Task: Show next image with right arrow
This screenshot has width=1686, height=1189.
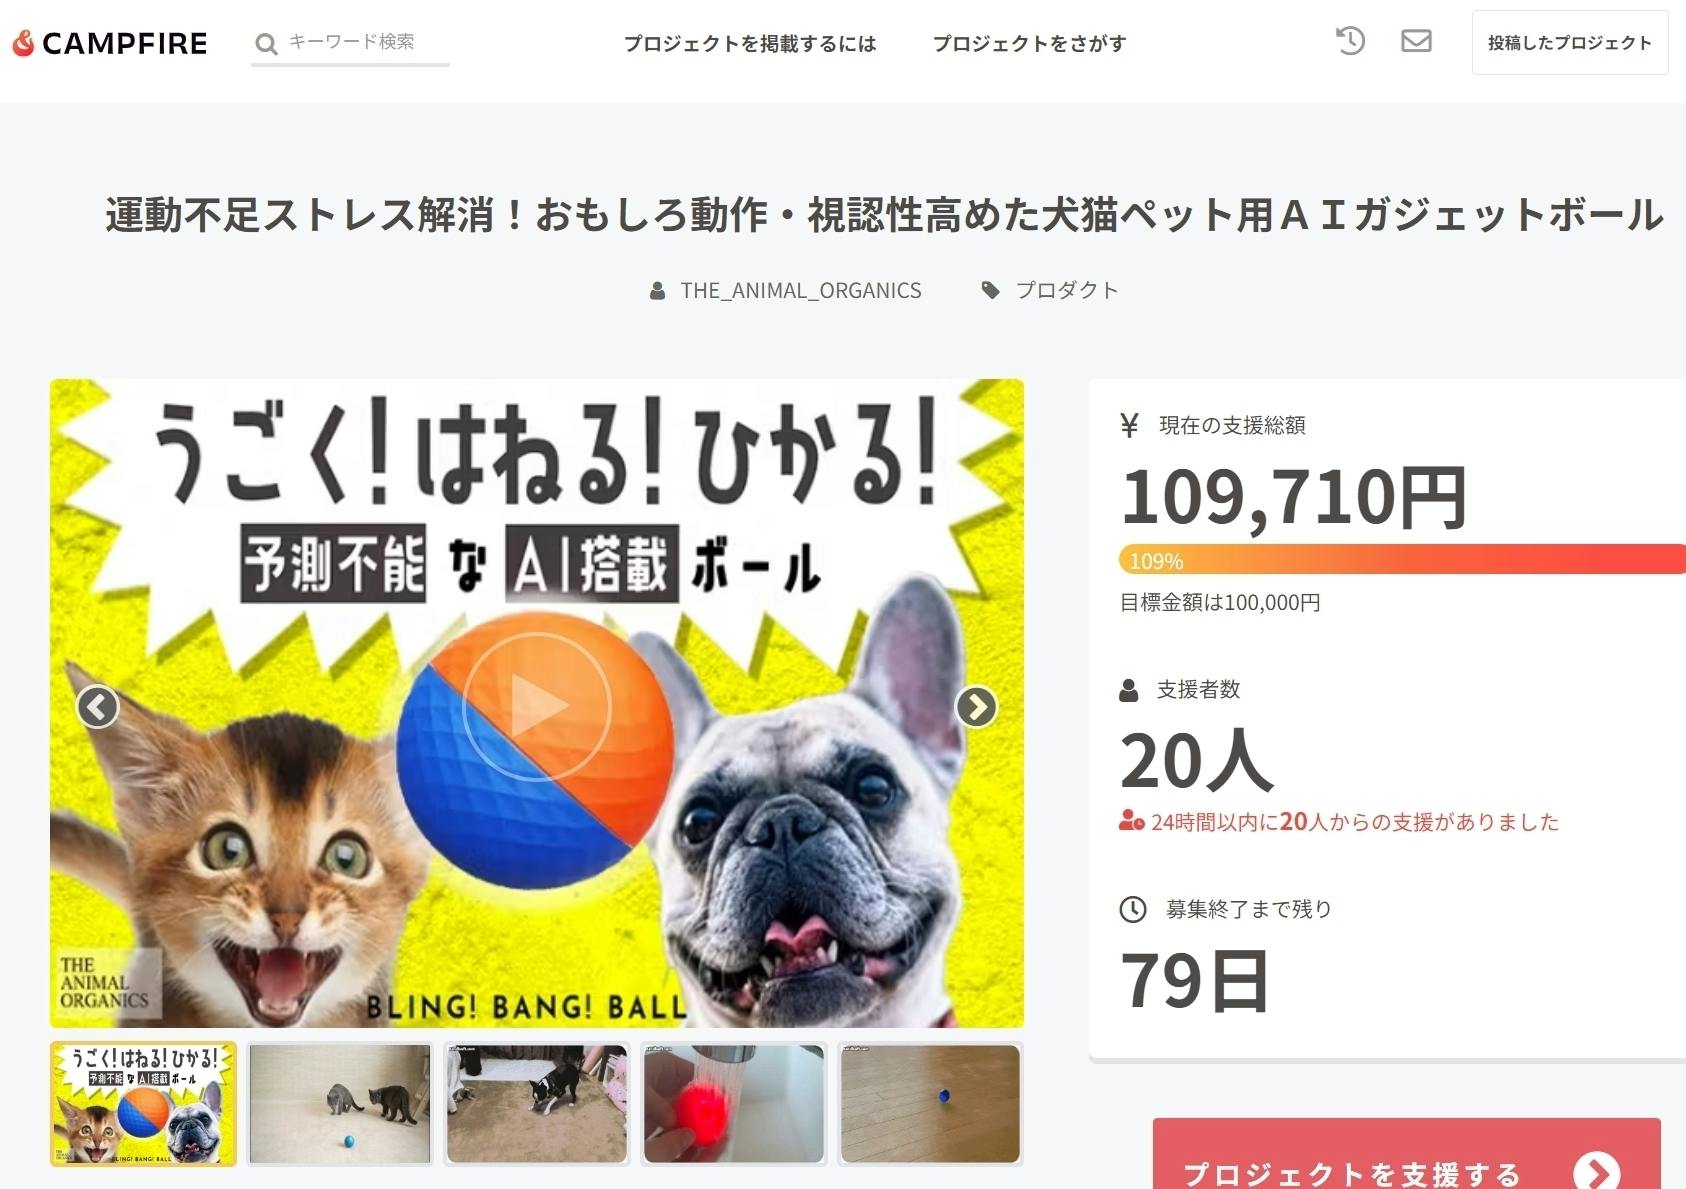Action: point(976,707)
